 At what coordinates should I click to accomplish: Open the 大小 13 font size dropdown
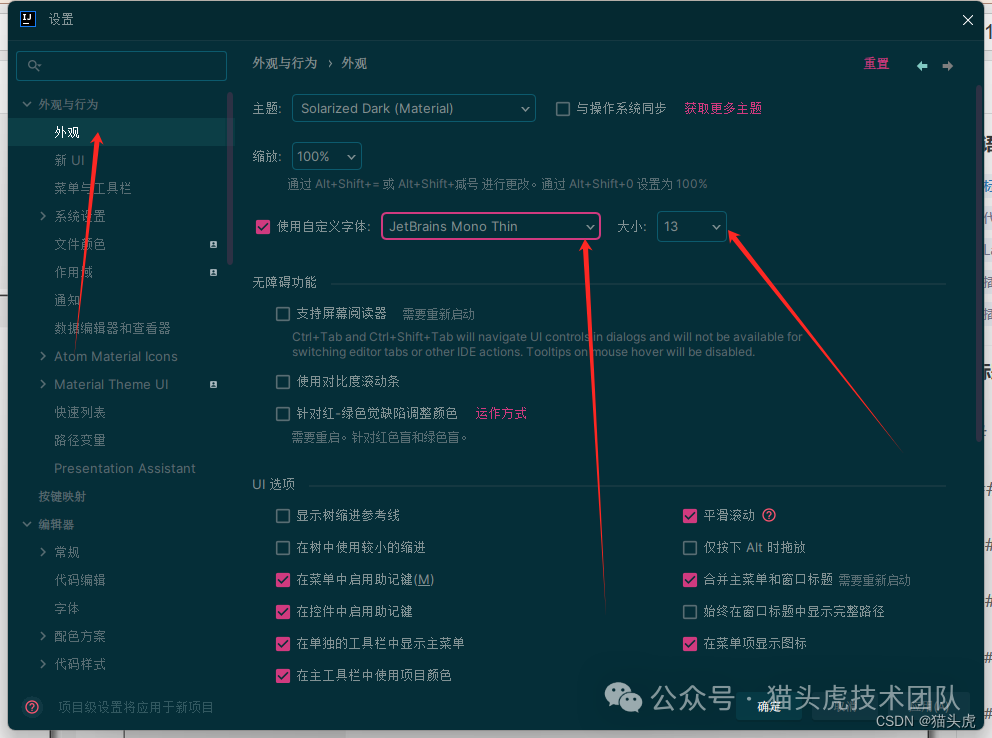pos(691,226)
